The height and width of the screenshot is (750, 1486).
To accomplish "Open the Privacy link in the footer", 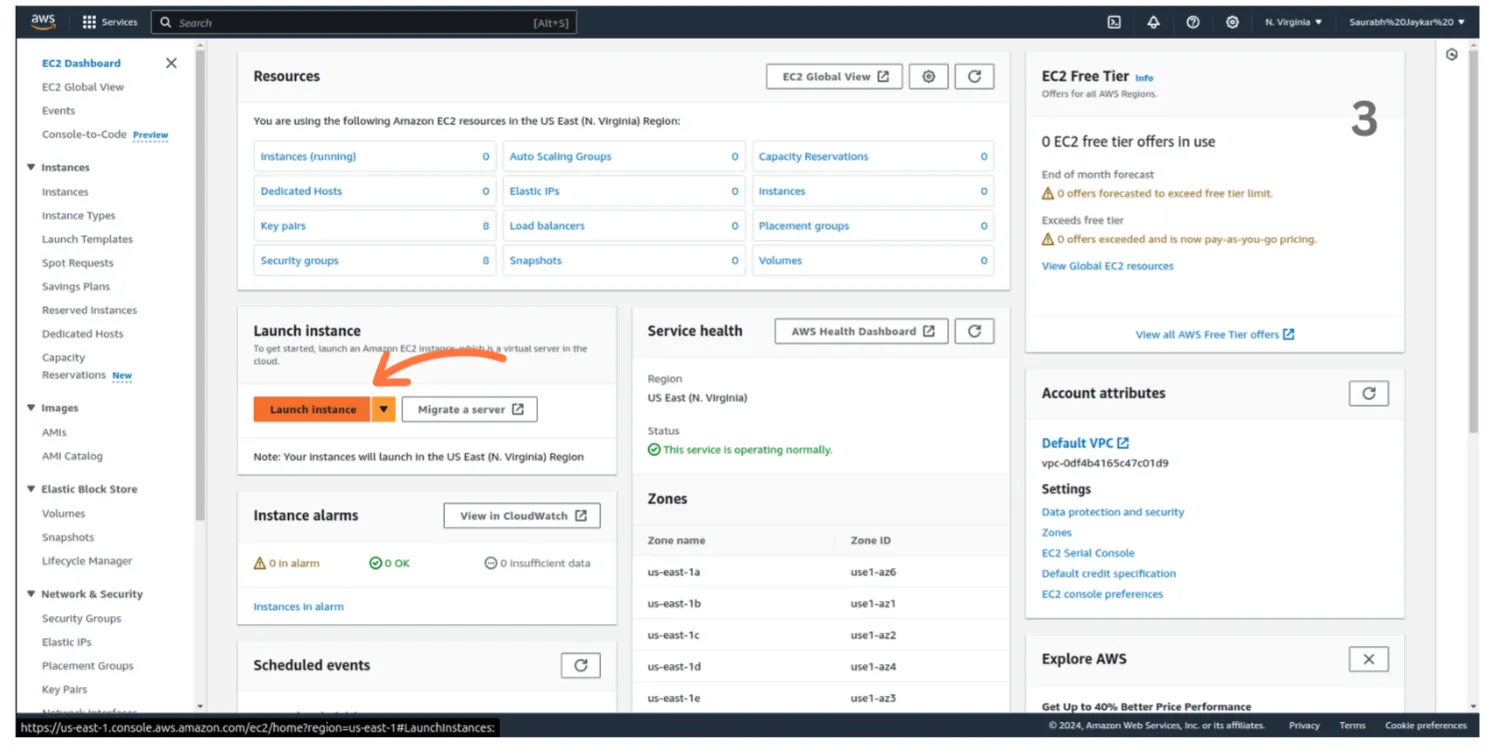I will 1304,726.
